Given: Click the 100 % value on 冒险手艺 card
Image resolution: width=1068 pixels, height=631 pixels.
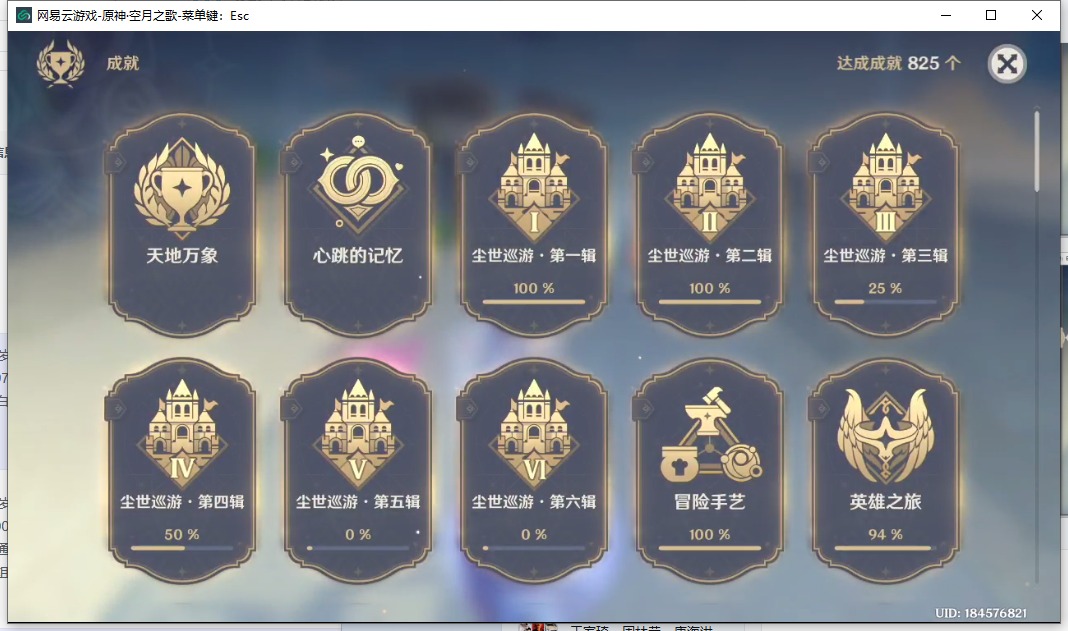Looking at the screenshot, I should click(x=710, y=535).
